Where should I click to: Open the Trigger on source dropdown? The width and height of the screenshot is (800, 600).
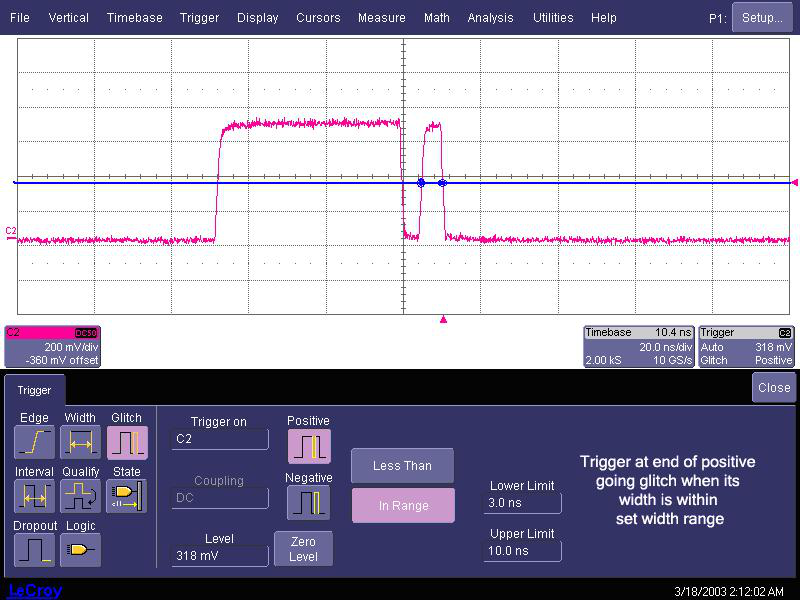pyautogui.click(x=219, y=439)
